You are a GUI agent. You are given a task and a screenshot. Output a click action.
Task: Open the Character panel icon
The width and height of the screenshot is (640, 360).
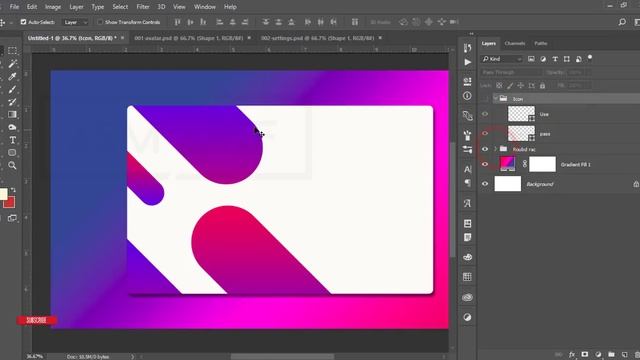pyautogui.click(x=467, y=169)
